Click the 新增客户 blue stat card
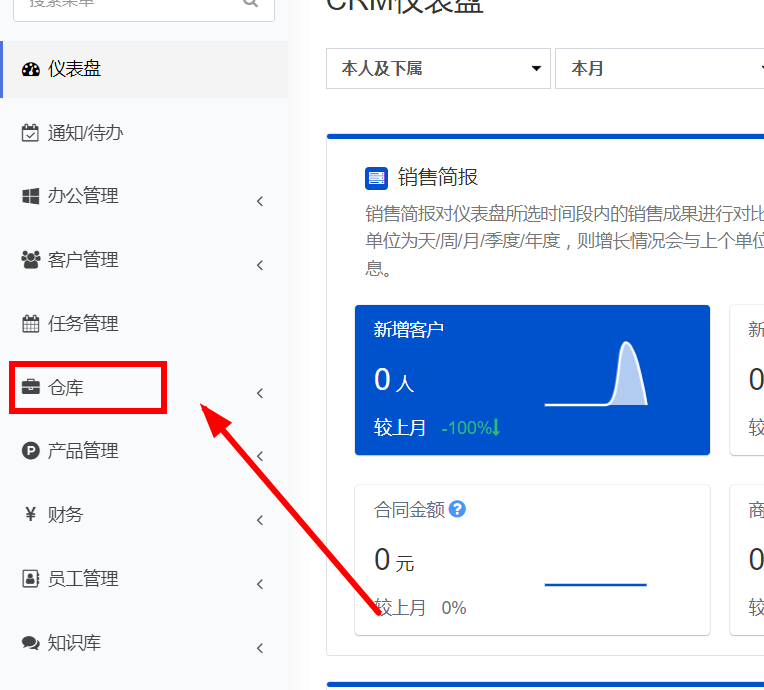 532,380
